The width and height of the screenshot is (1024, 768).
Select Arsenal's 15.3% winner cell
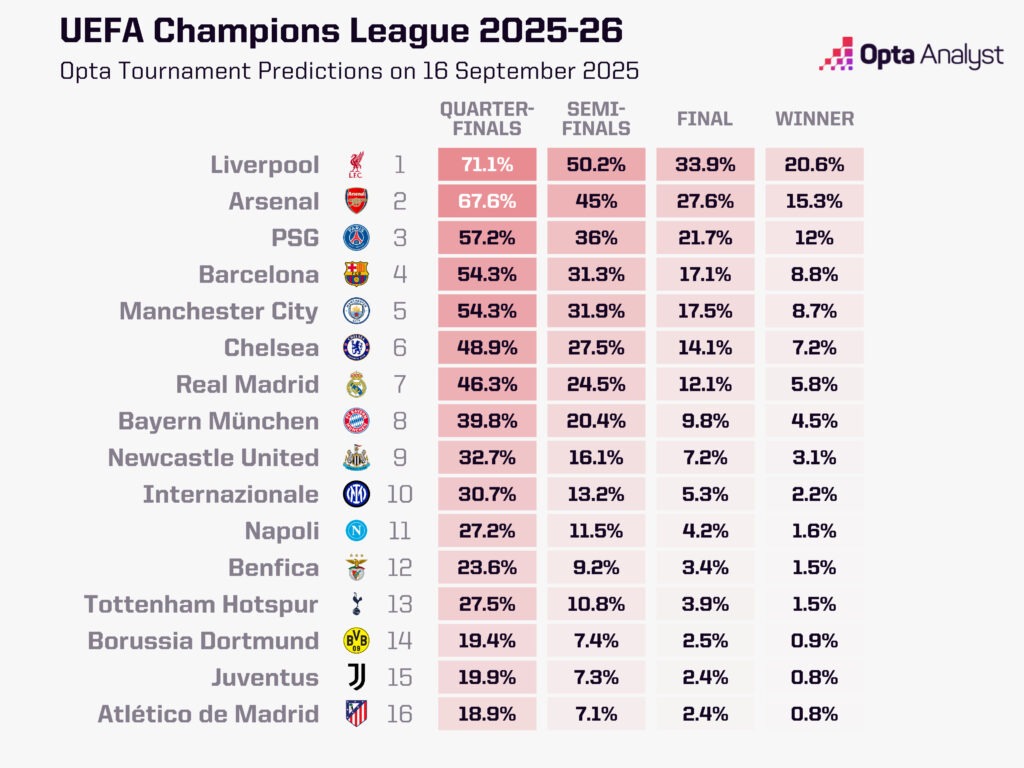tap(814, 201)
